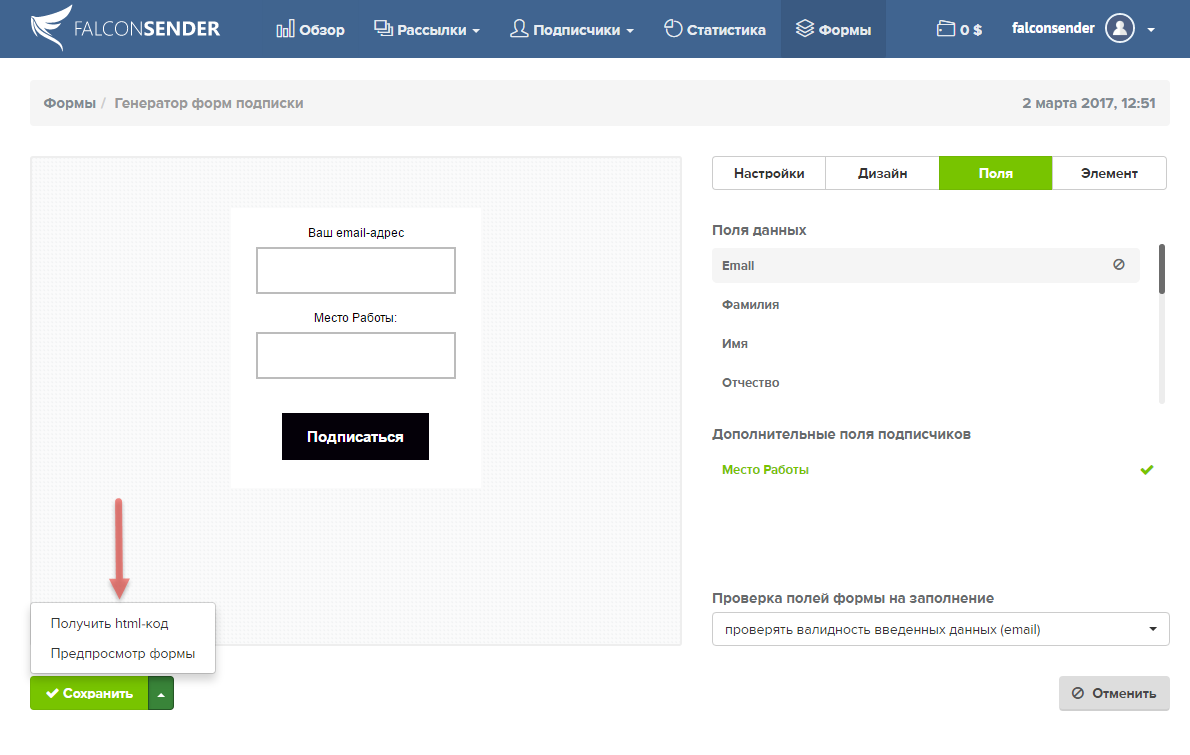
Task: Switch to the Дизайн tab
Action: click(883, 173)
